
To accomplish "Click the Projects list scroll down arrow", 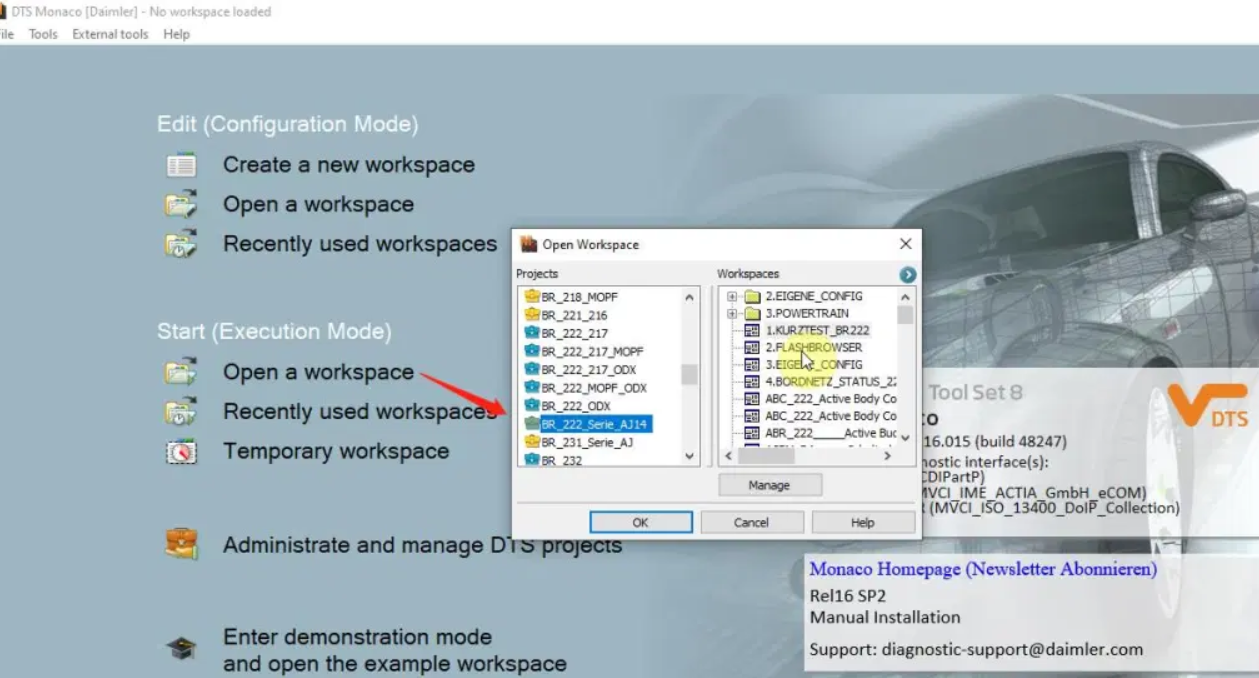I will [689, 456].
